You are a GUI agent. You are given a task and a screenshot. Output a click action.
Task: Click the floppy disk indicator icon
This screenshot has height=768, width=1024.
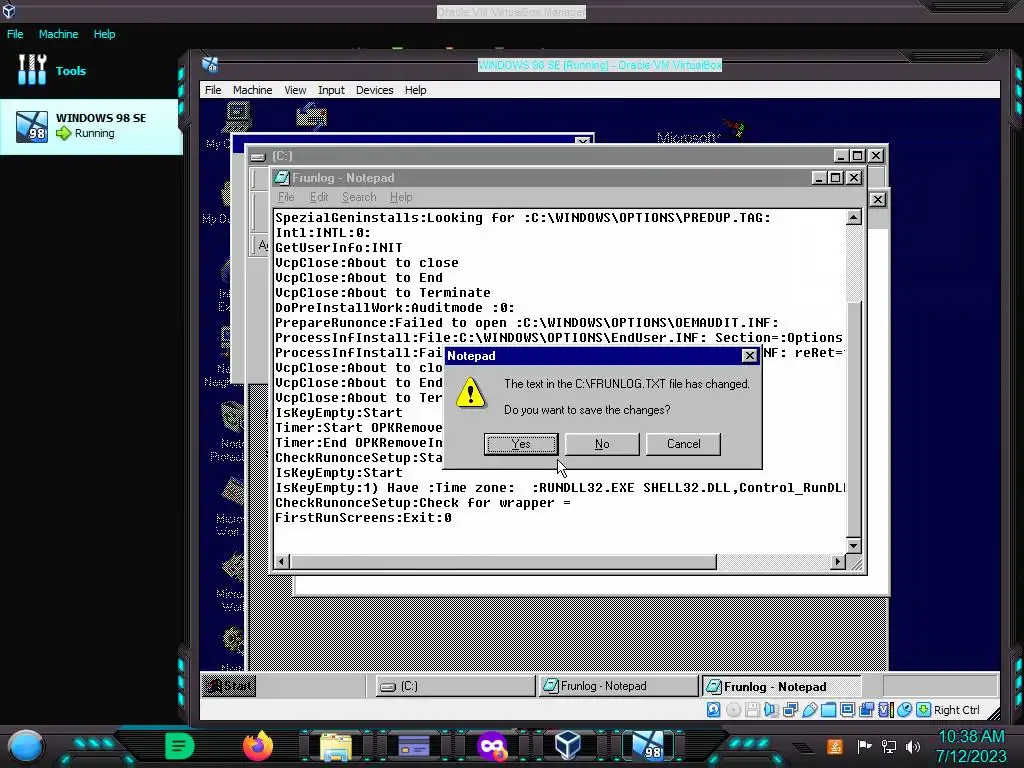[752, 710]
